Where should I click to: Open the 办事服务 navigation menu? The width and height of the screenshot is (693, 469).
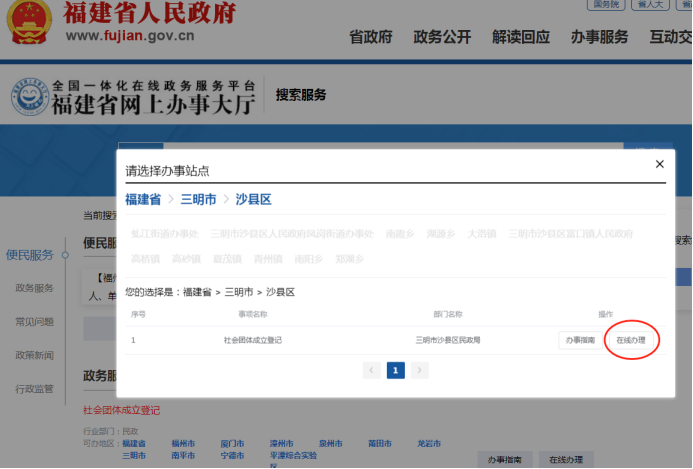[x=599, y=37]
